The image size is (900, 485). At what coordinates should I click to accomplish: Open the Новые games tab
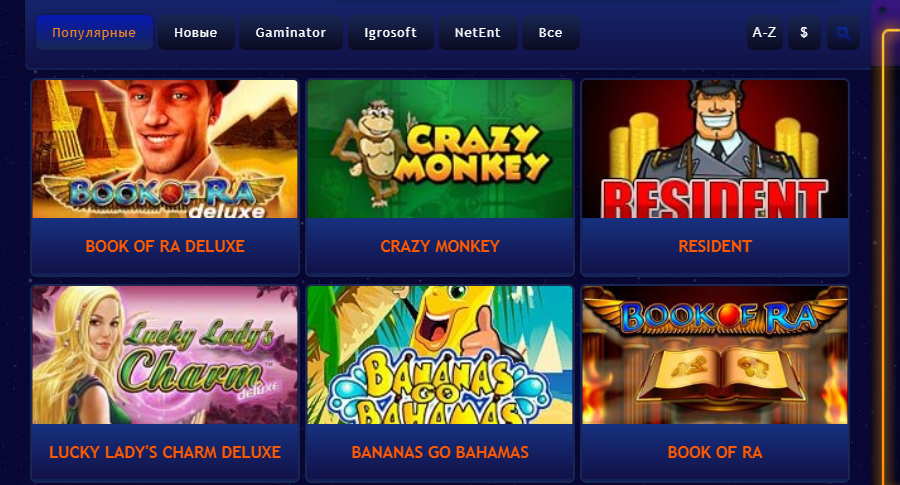coord(196,33)
